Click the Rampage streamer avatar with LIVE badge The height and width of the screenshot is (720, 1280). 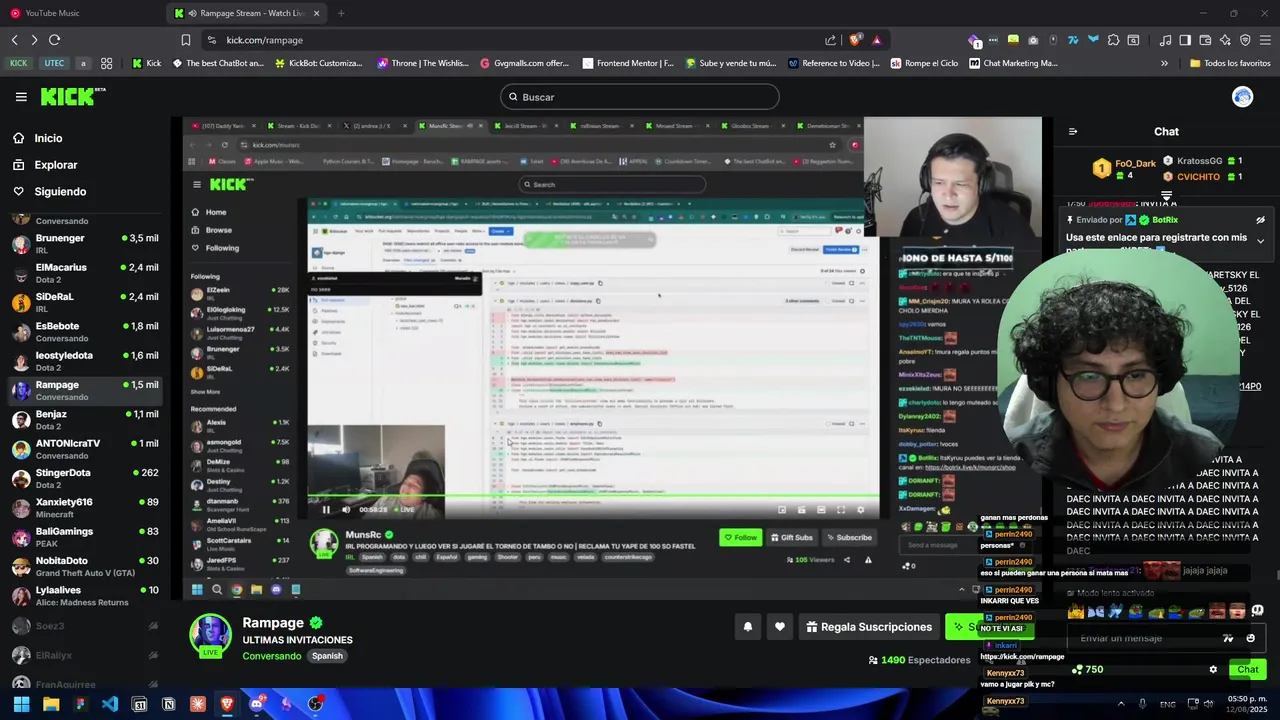(211, 636)
